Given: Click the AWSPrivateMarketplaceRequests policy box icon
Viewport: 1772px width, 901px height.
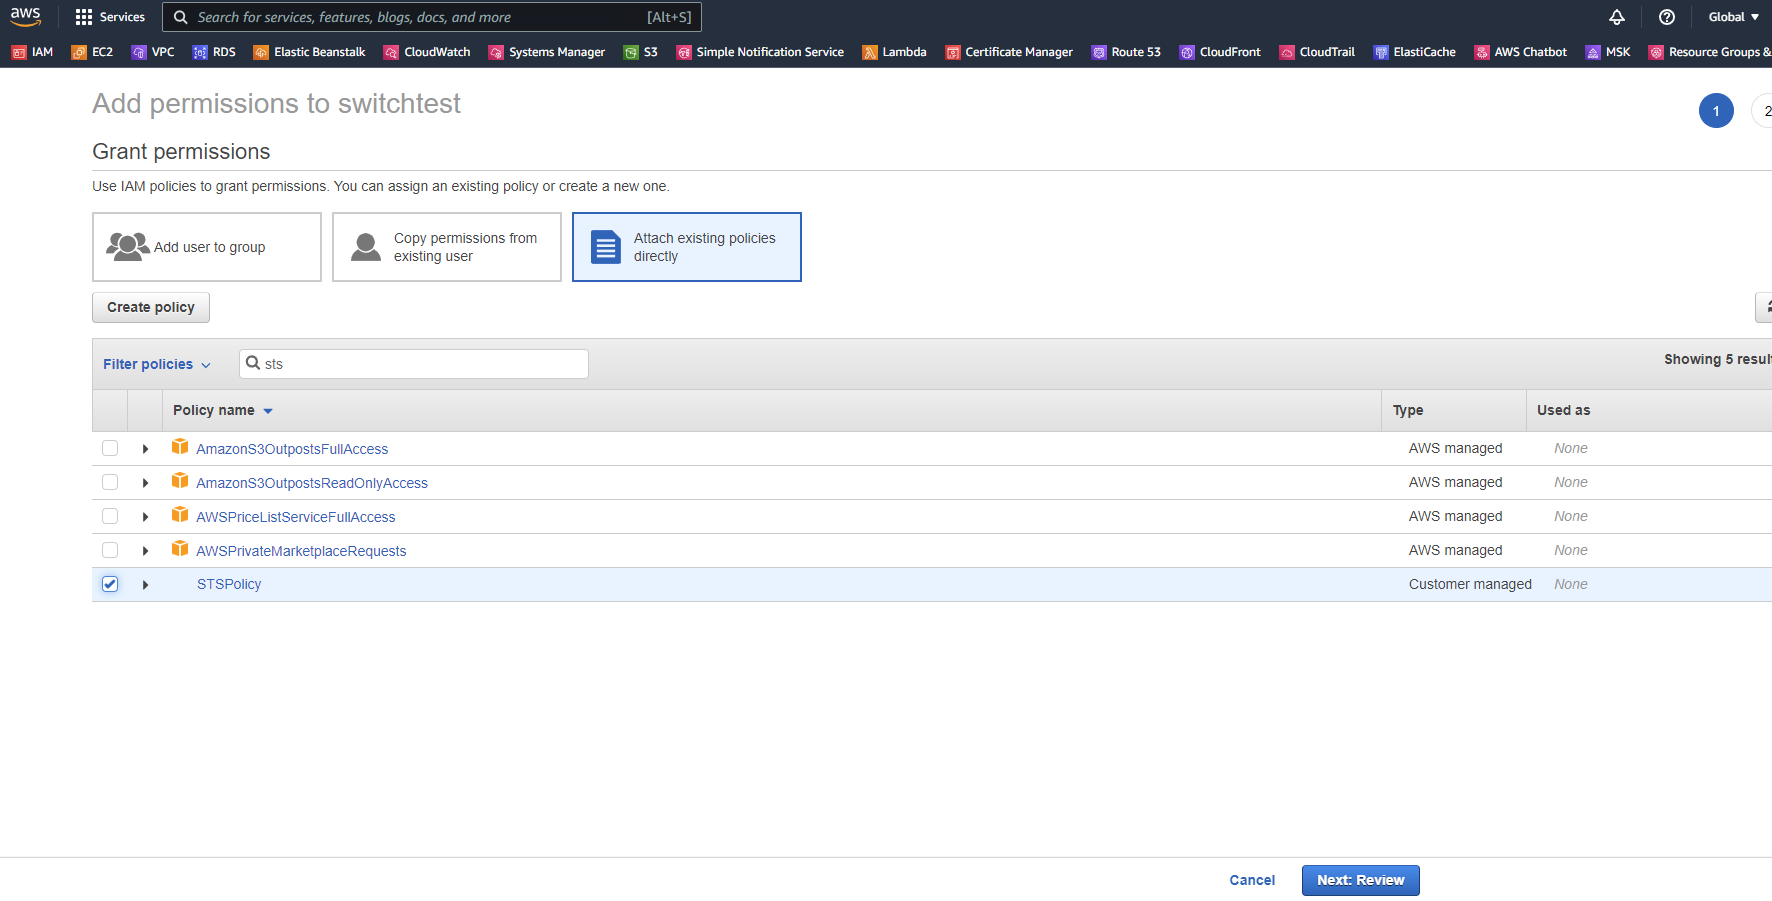Looking at the screenshot, I should click(x=180, y=549).
